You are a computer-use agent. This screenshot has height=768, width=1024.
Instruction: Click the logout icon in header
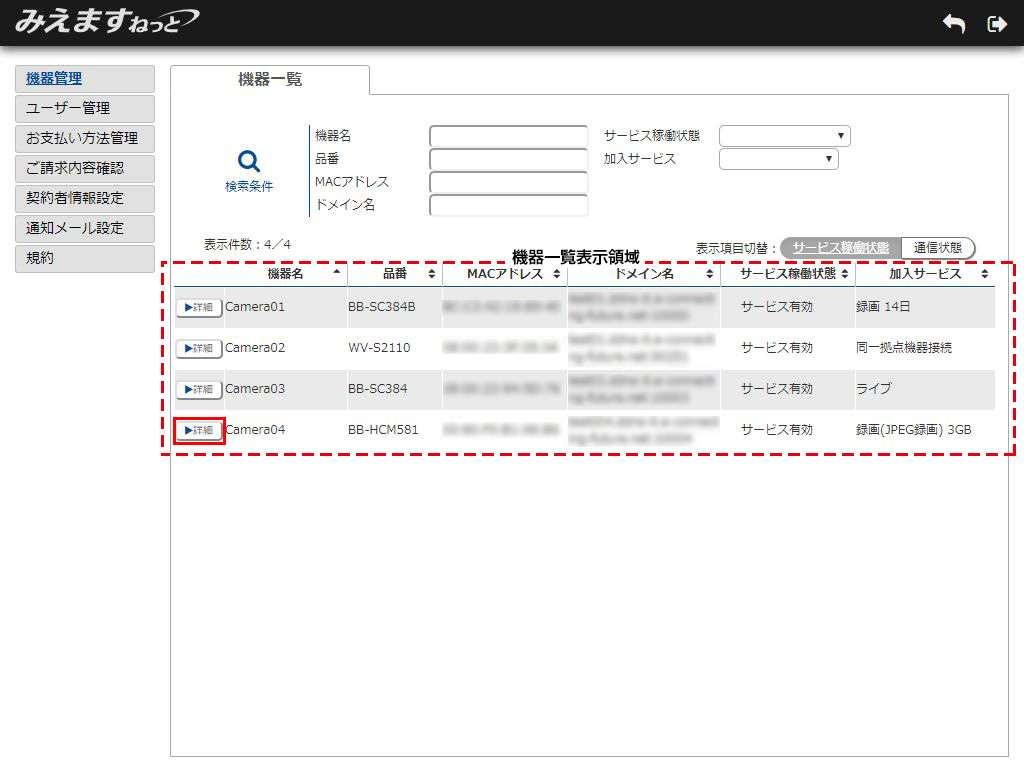(996, 24)
